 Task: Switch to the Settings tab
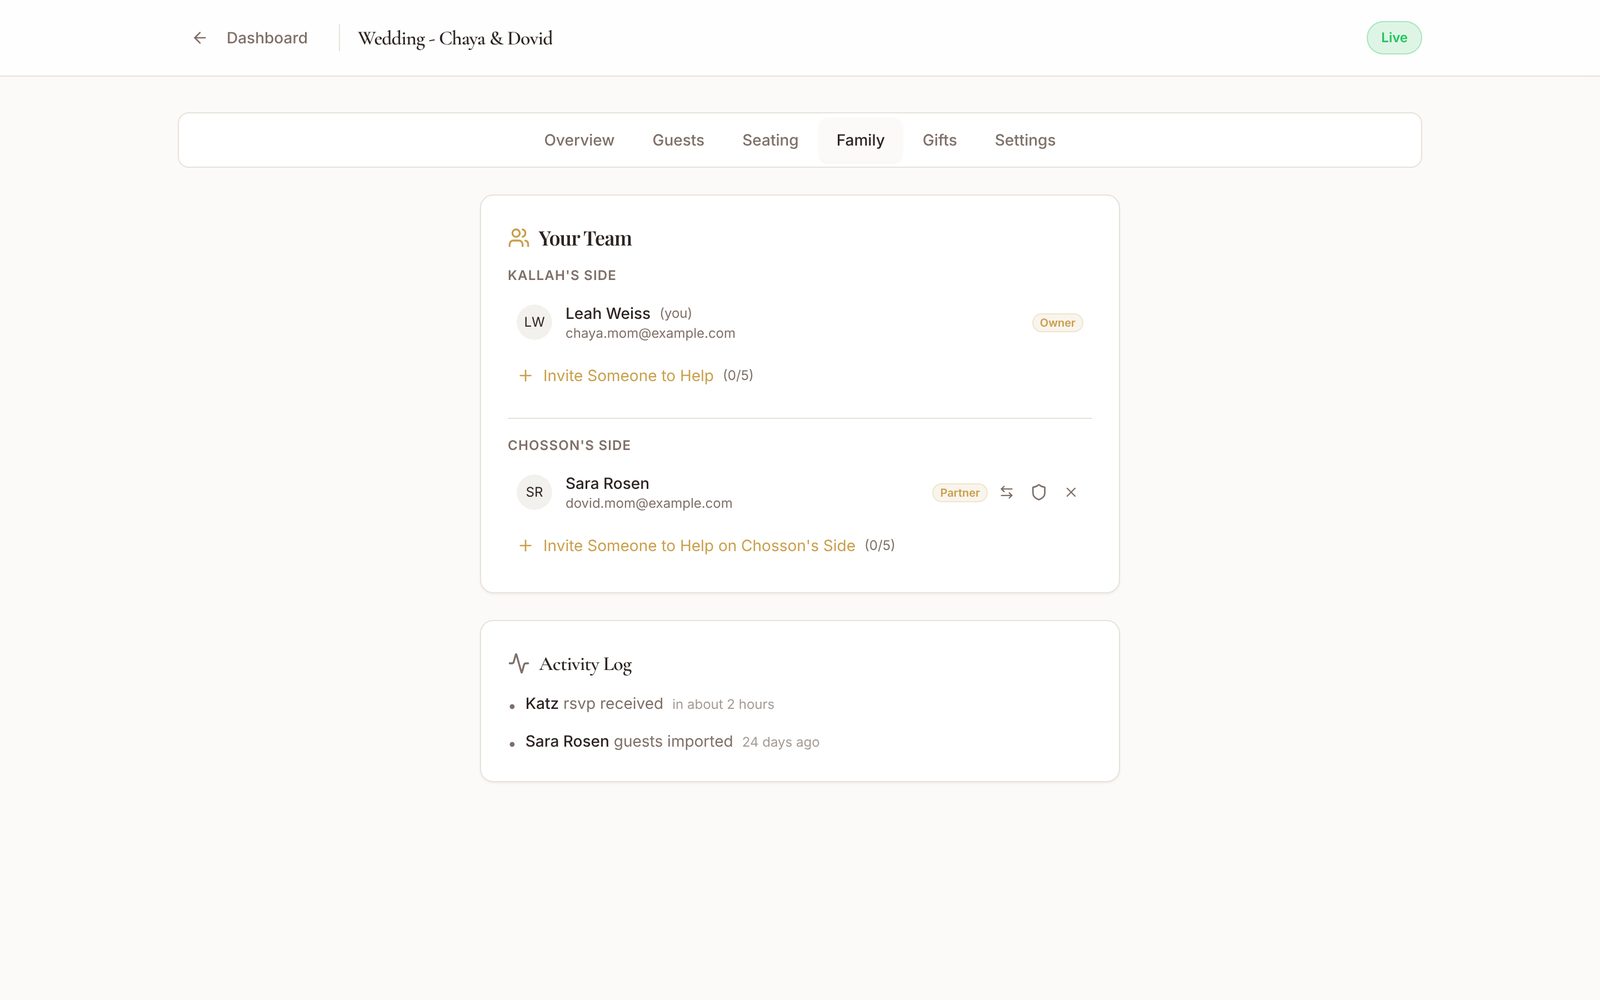1025,140
